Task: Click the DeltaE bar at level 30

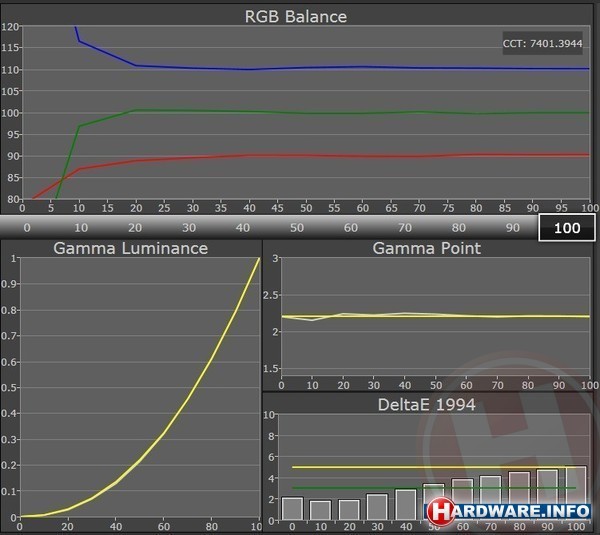Action: pyautogui.click(x=377, y=507)
